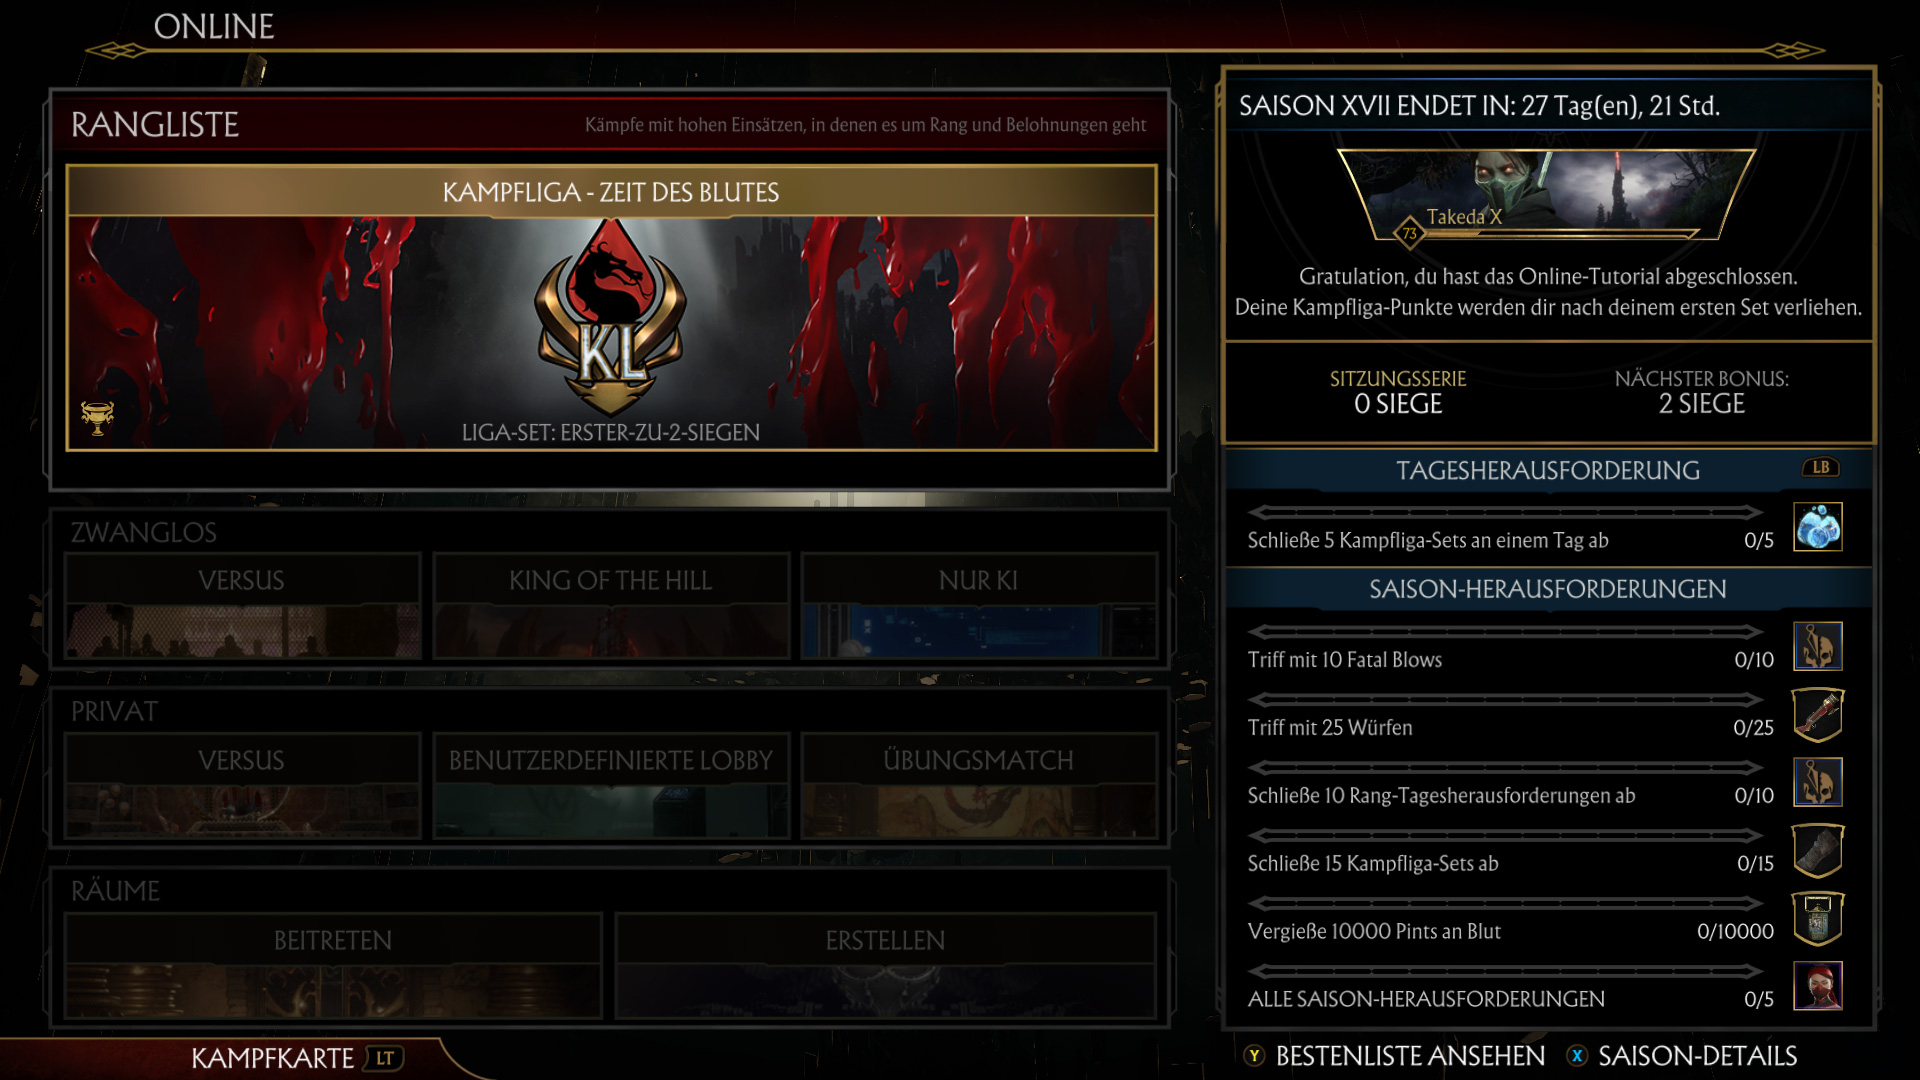Screen dimensions: 1920x1080
Task: Select the 15 Kampfliga-Sets gear reward icon
Action: pos(1818,851)
